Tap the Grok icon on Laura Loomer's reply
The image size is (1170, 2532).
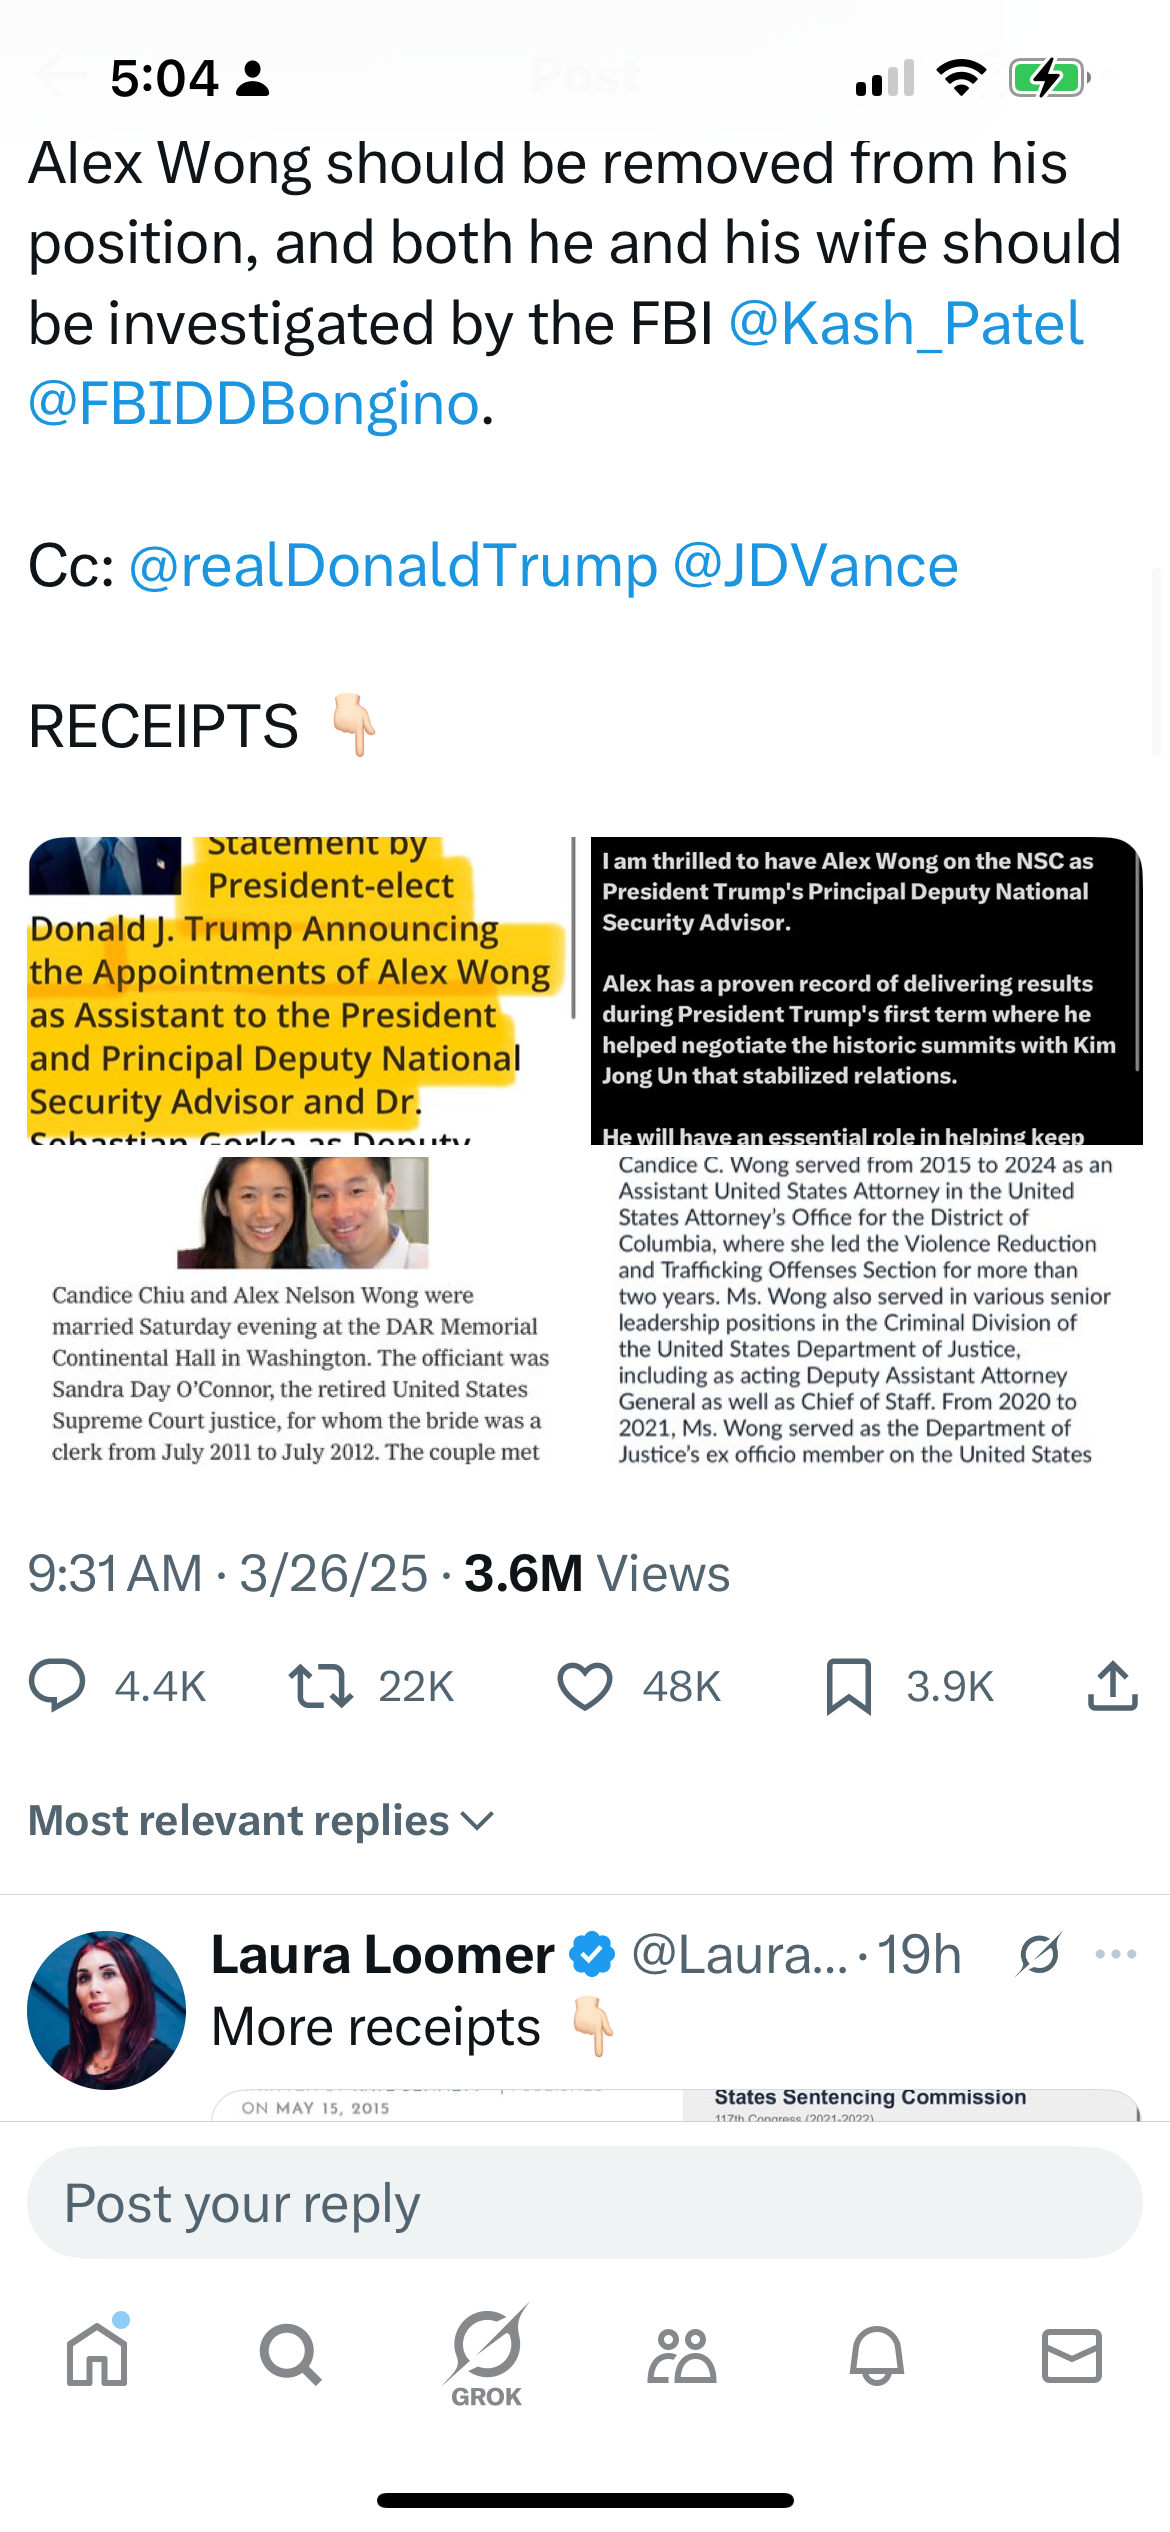1039,1954
